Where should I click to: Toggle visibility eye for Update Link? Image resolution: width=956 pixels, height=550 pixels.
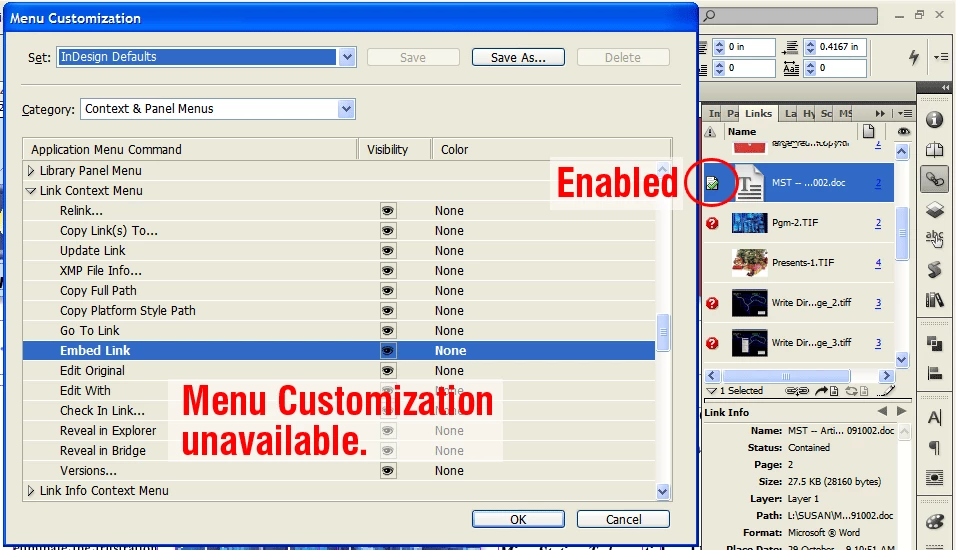pyautogui.click(x=388, y=251)
